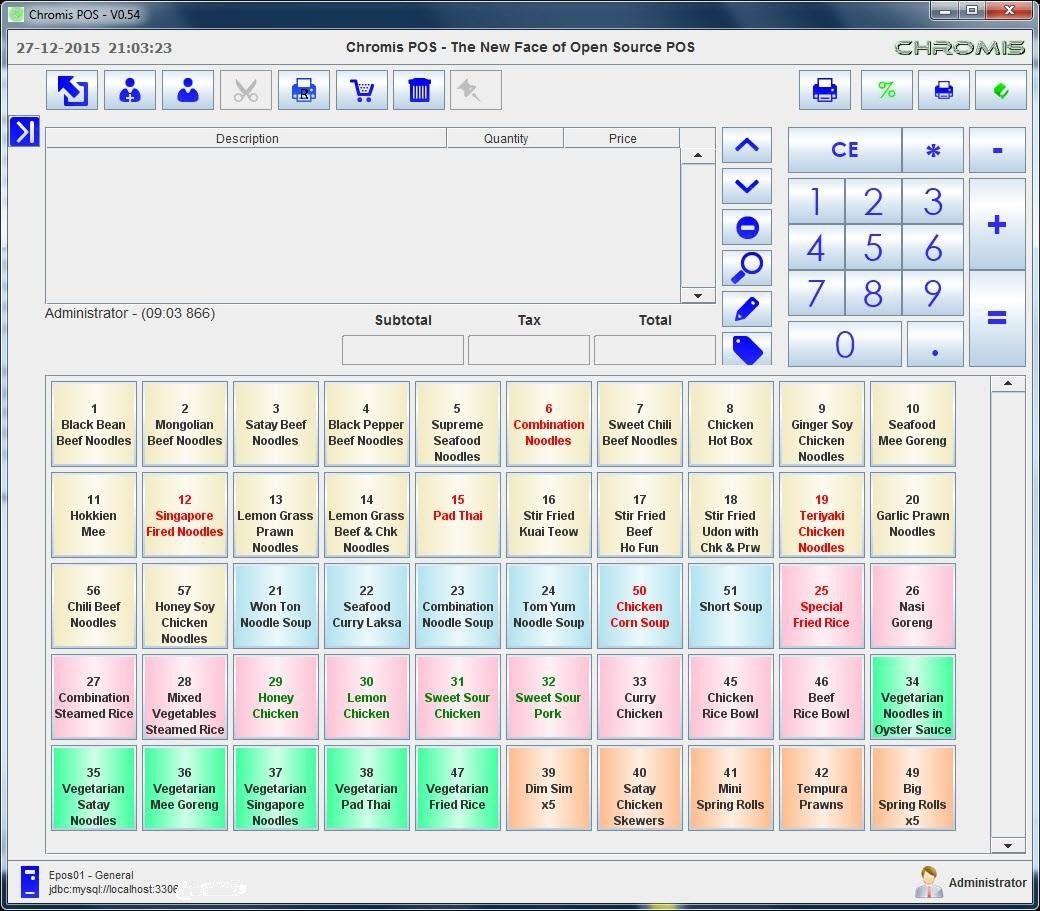
Task: Click the add new customer icon
Action: click(x=130, y=90)
